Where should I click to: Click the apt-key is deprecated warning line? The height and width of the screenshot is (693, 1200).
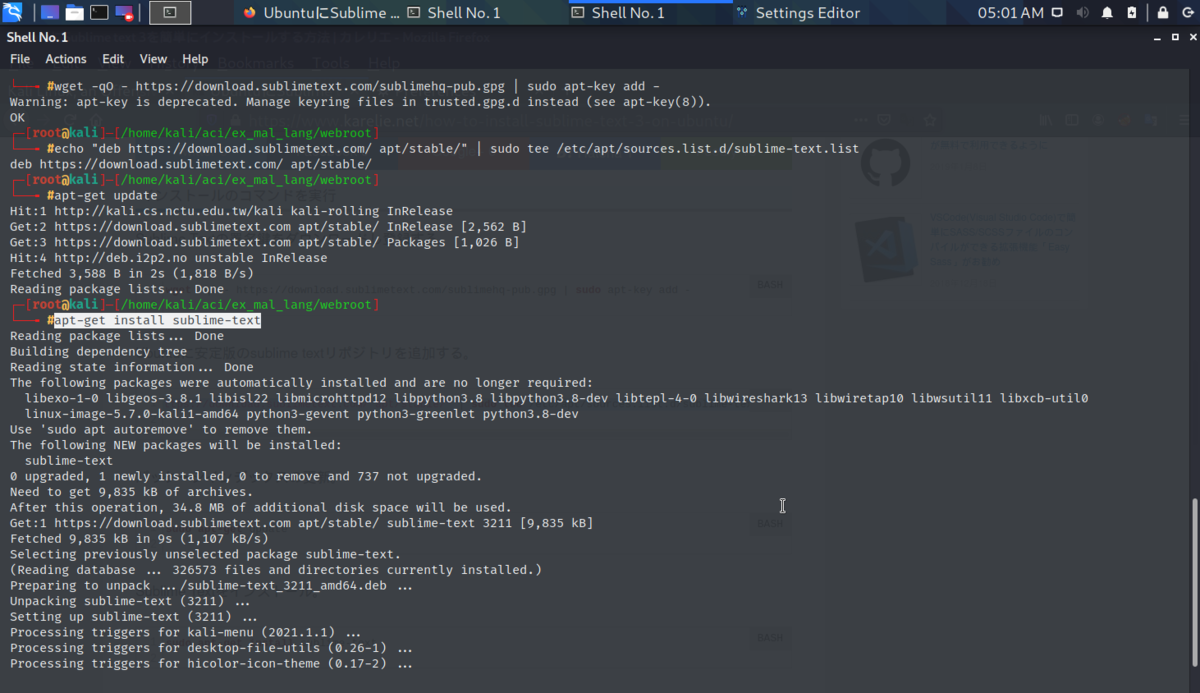[360, 102]
